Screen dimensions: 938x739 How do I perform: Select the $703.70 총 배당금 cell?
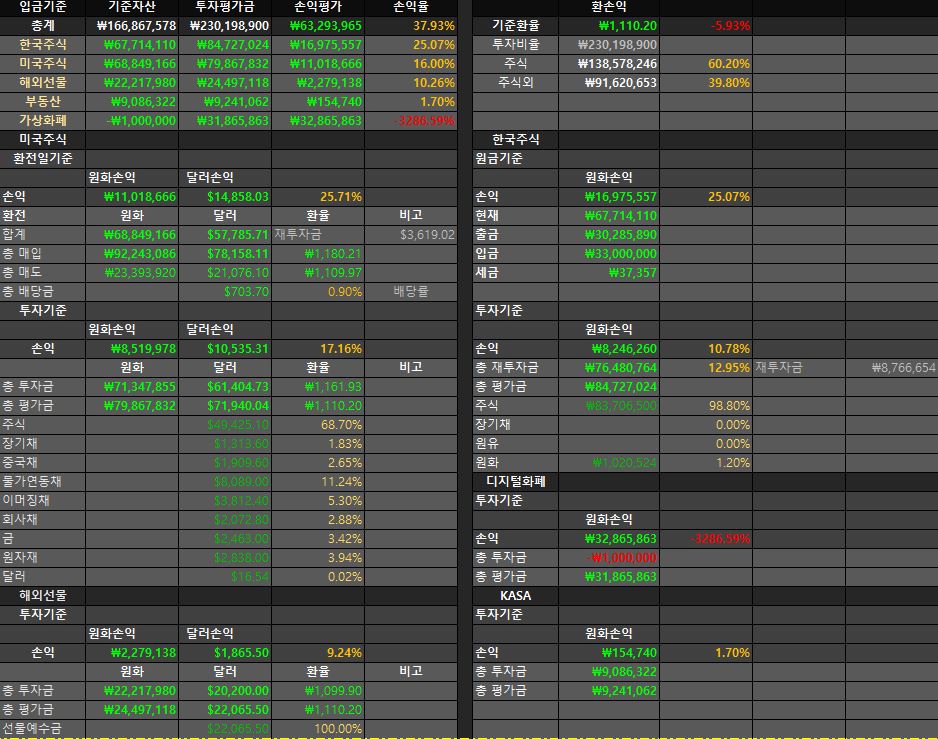tap(225, 291)
